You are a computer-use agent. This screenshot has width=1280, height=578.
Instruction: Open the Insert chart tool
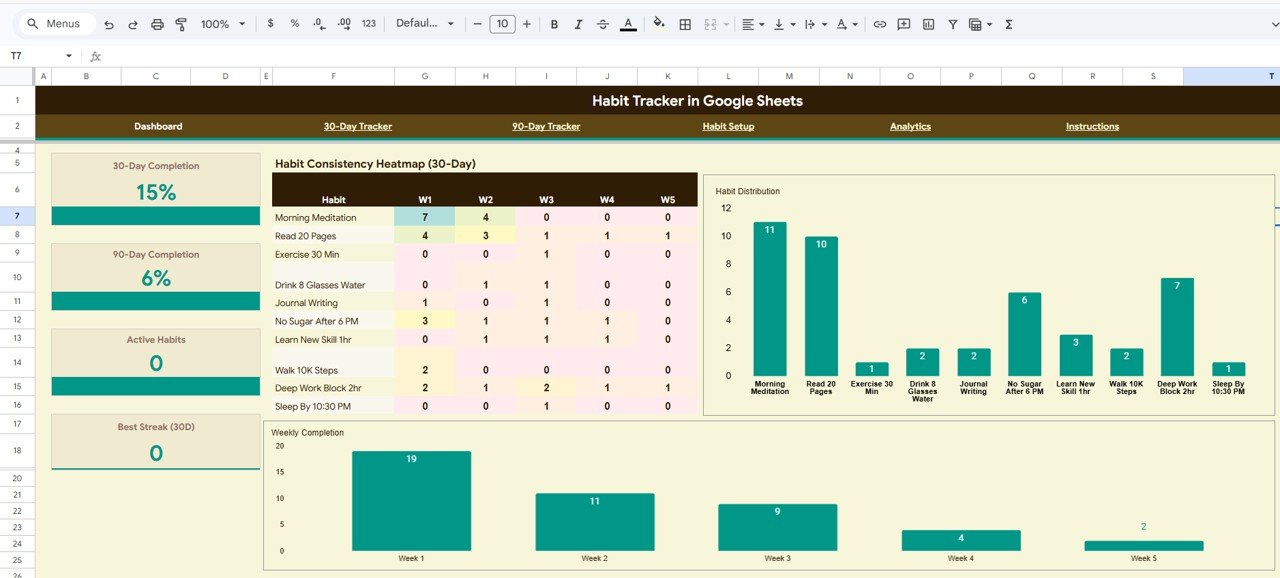(927, 23)
